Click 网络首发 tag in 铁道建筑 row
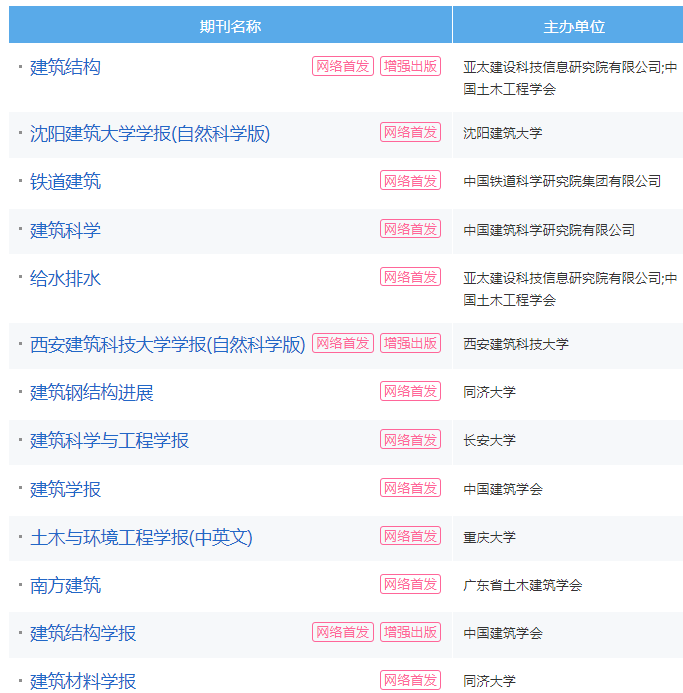Image resolution: width=683 pixels, height=693 pixels. (410, 180)
